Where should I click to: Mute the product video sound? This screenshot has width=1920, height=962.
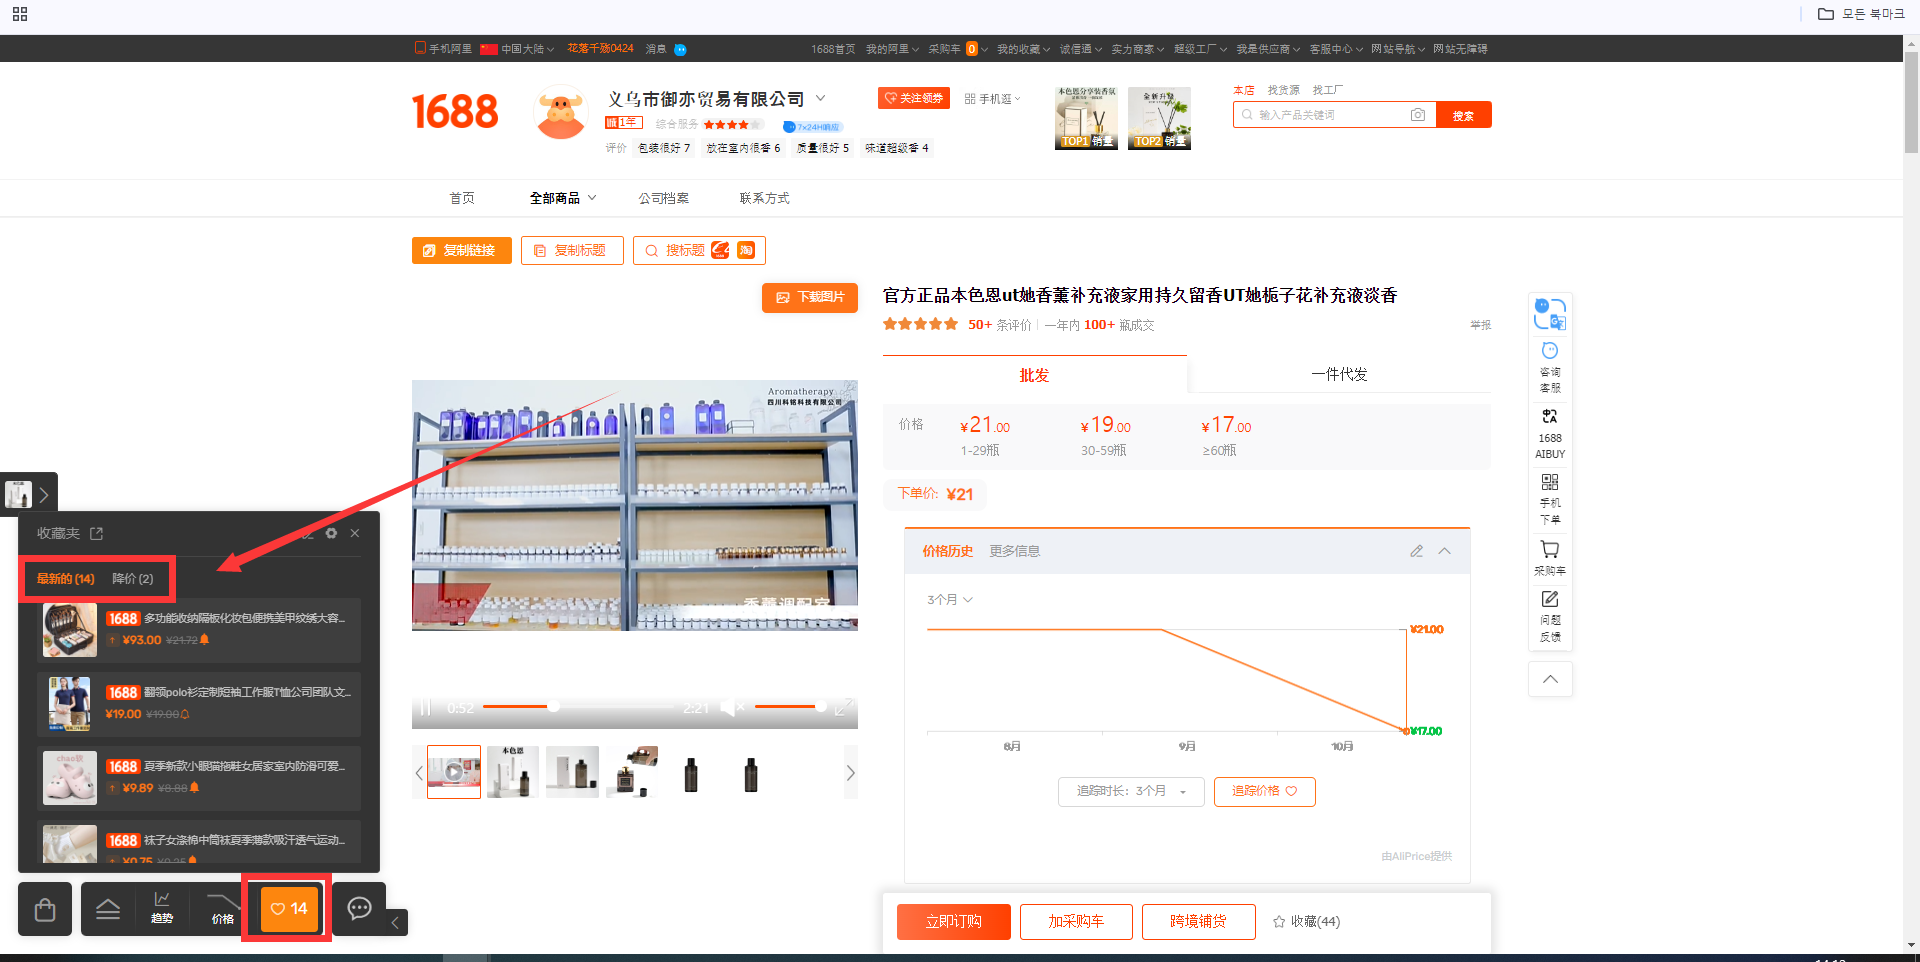pyautogui.click(x=732, y=708)
